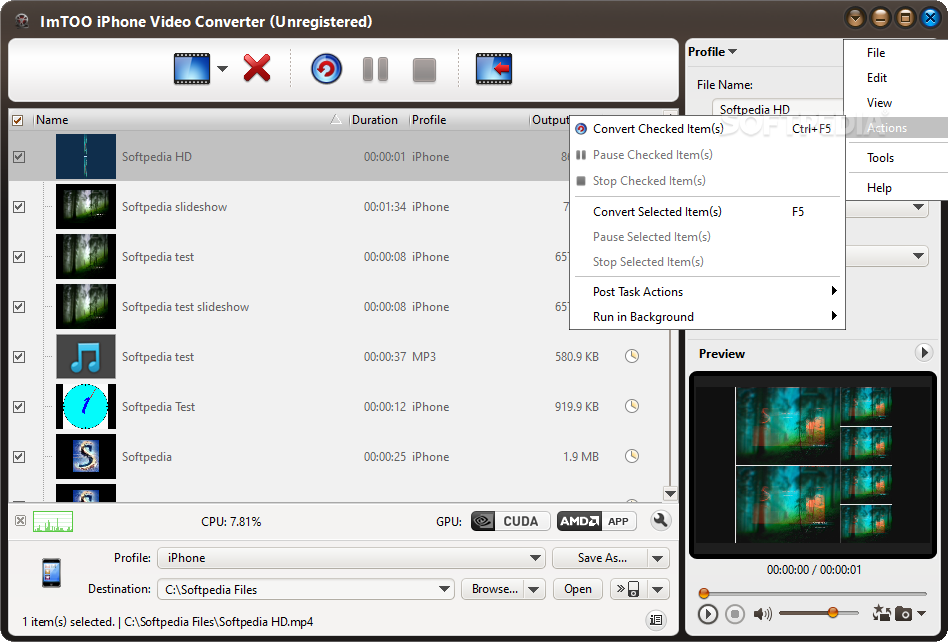Click the file list scroll-down arrow

(670, 493)
